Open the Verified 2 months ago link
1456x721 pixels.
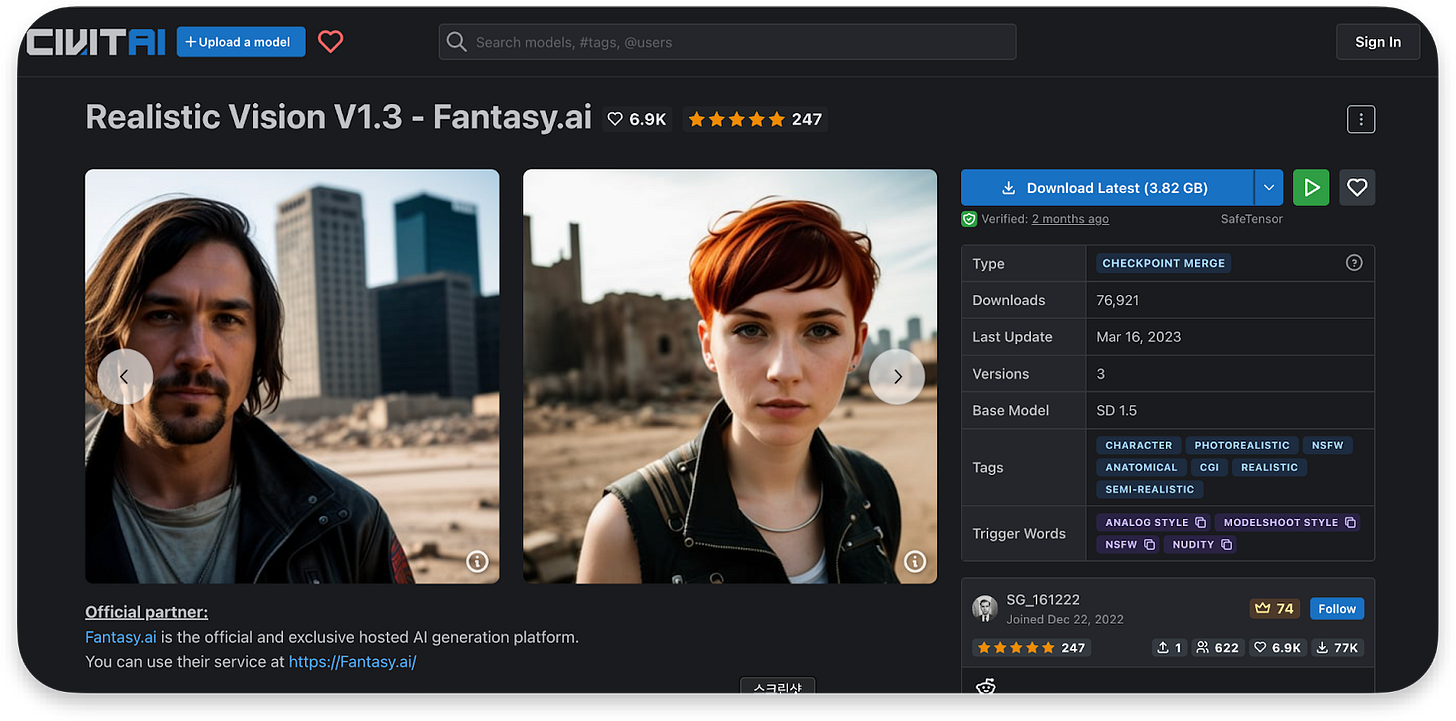pos(1070,219)
